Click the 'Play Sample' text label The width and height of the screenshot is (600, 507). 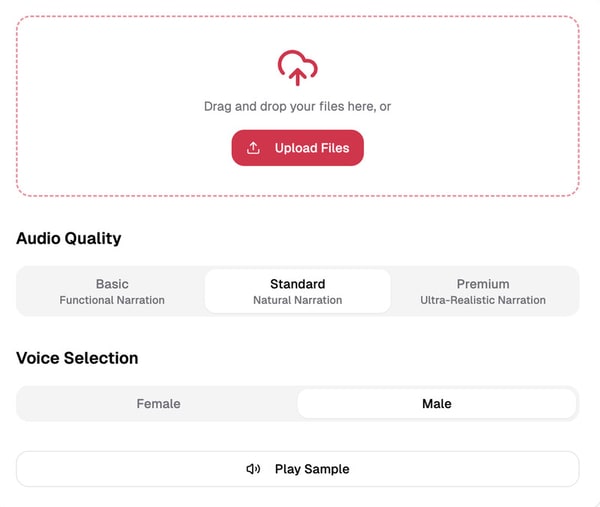tap(312, 469)
